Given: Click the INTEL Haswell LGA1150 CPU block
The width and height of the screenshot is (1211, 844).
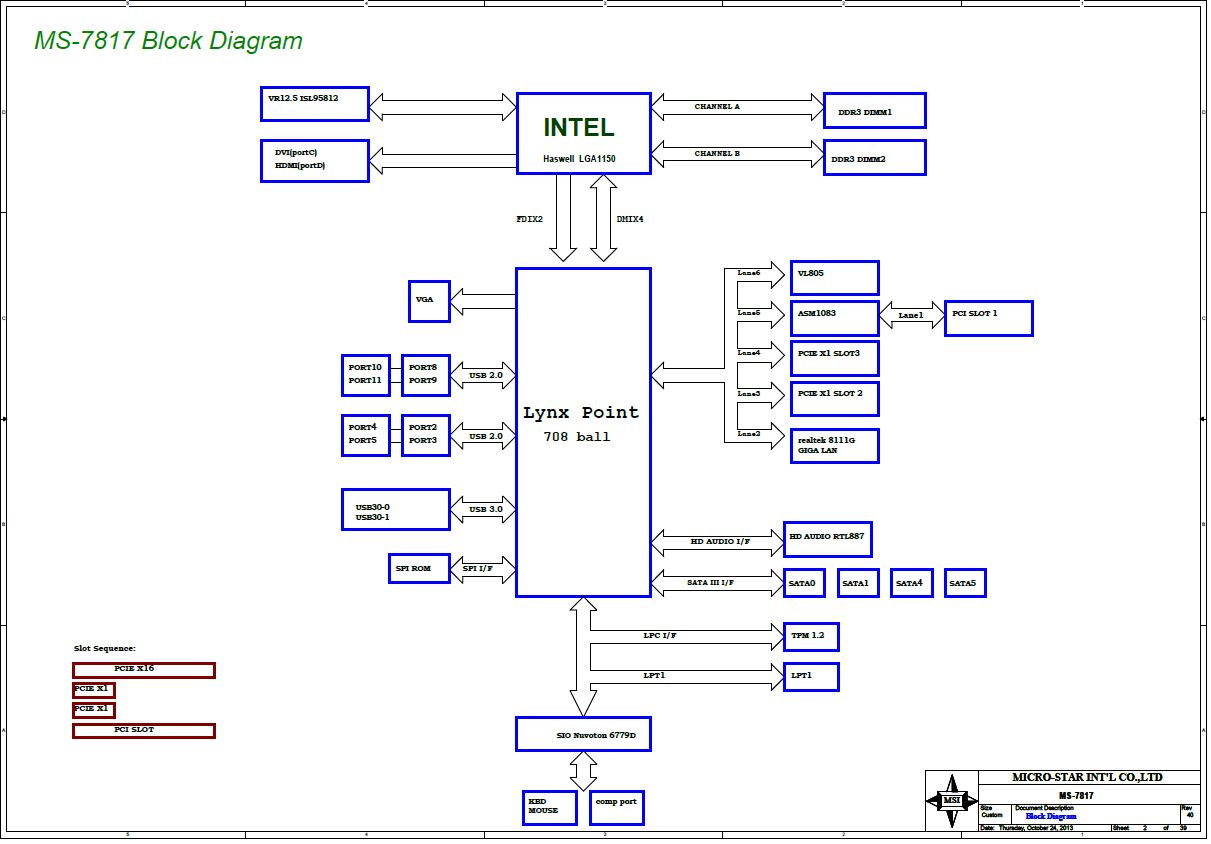Looking at the screenshot, I should 584,134.
